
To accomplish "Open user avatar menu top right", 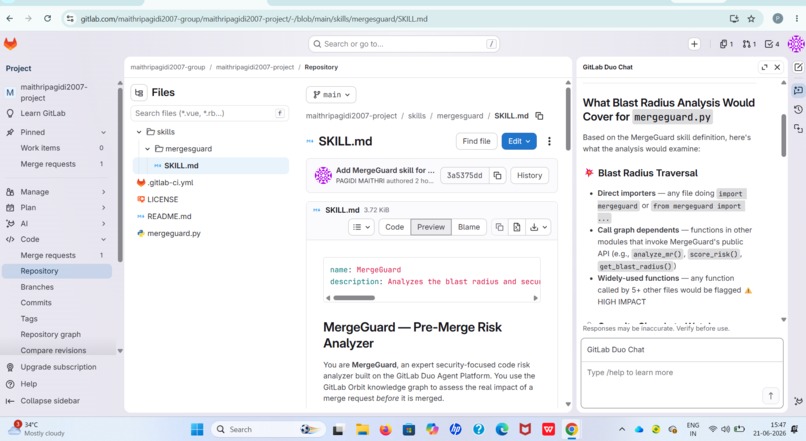I will tap(796, 44).
